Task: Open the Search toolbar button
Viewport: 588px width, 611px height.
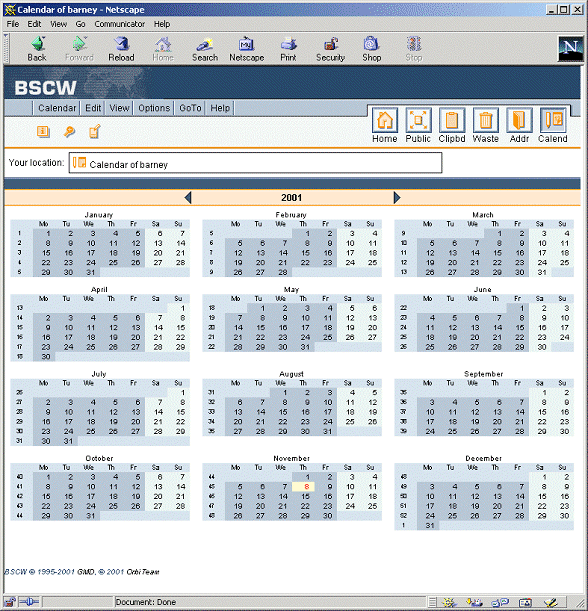Action: pos(205,49)
